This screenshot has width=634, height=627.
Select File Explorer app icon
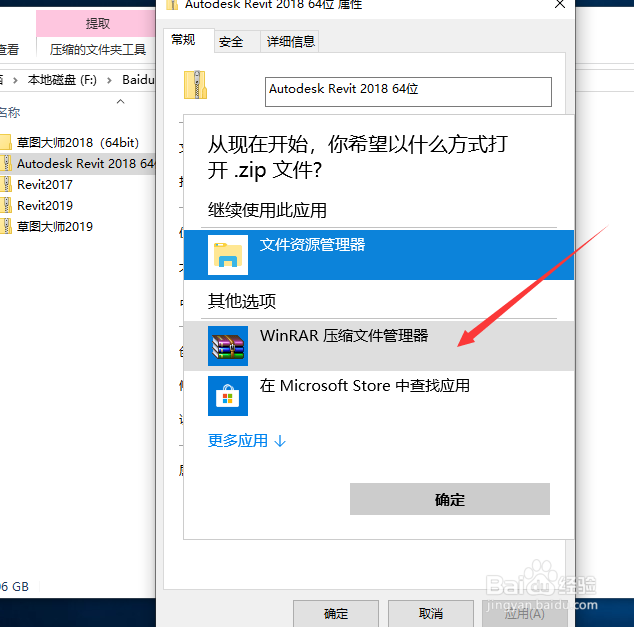pyautogui.click(x=228, y=255)
